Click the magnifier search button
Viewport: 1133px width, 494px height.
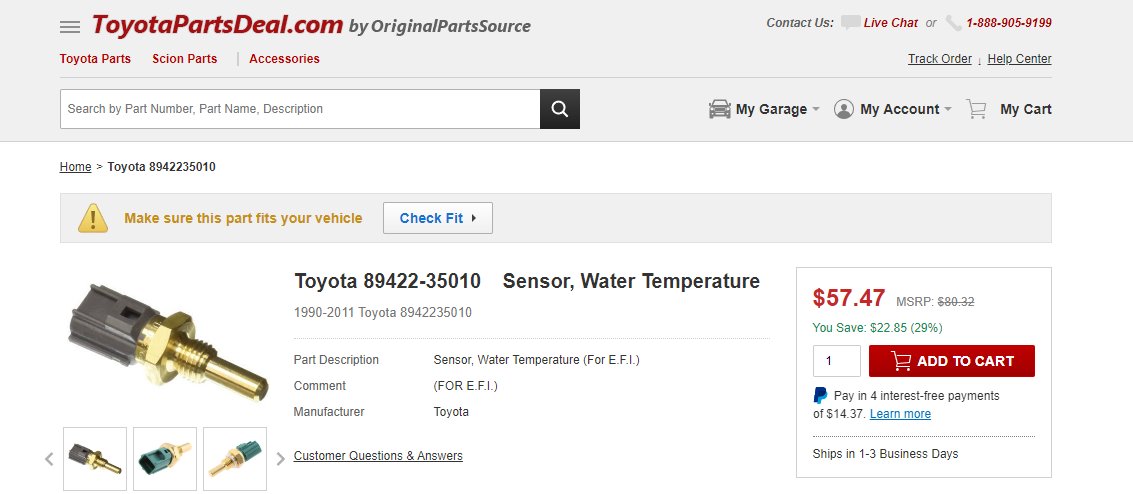pos(560,109)
